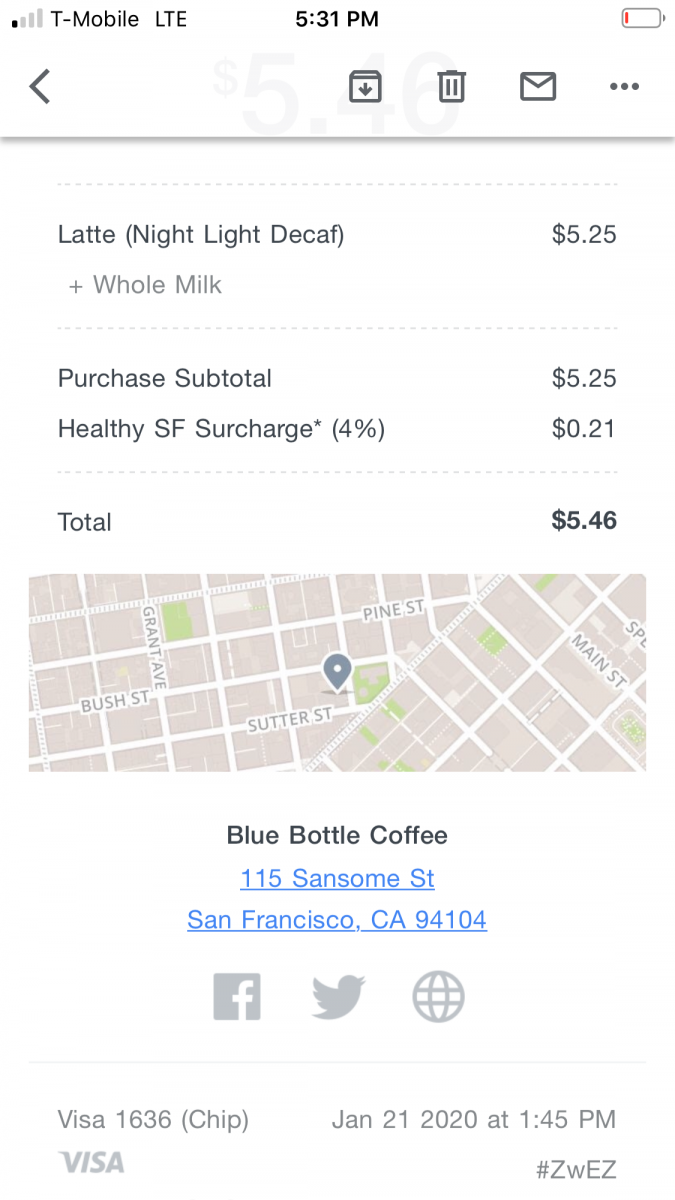Tap the battery status indicator

pos(641,18)
